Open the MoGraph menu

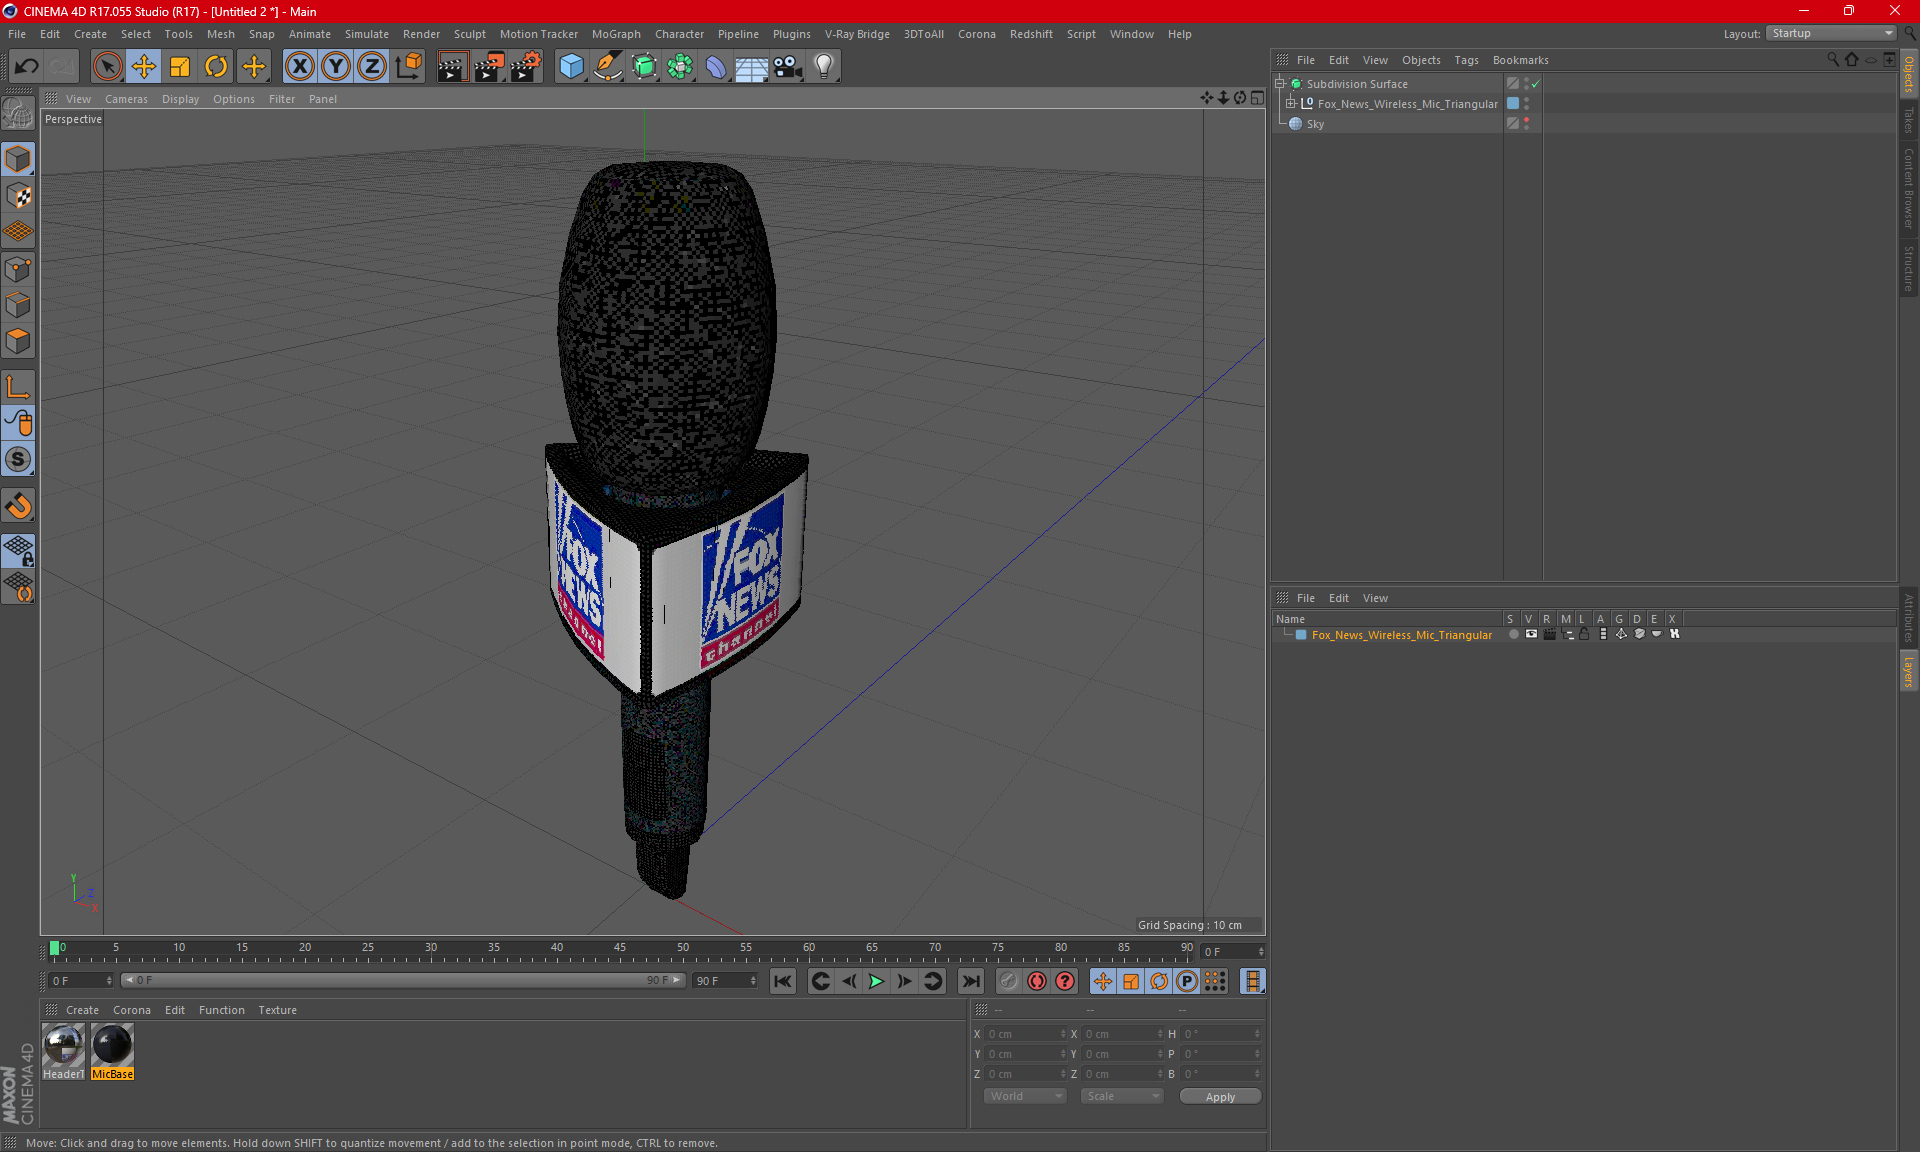(616, 34)
